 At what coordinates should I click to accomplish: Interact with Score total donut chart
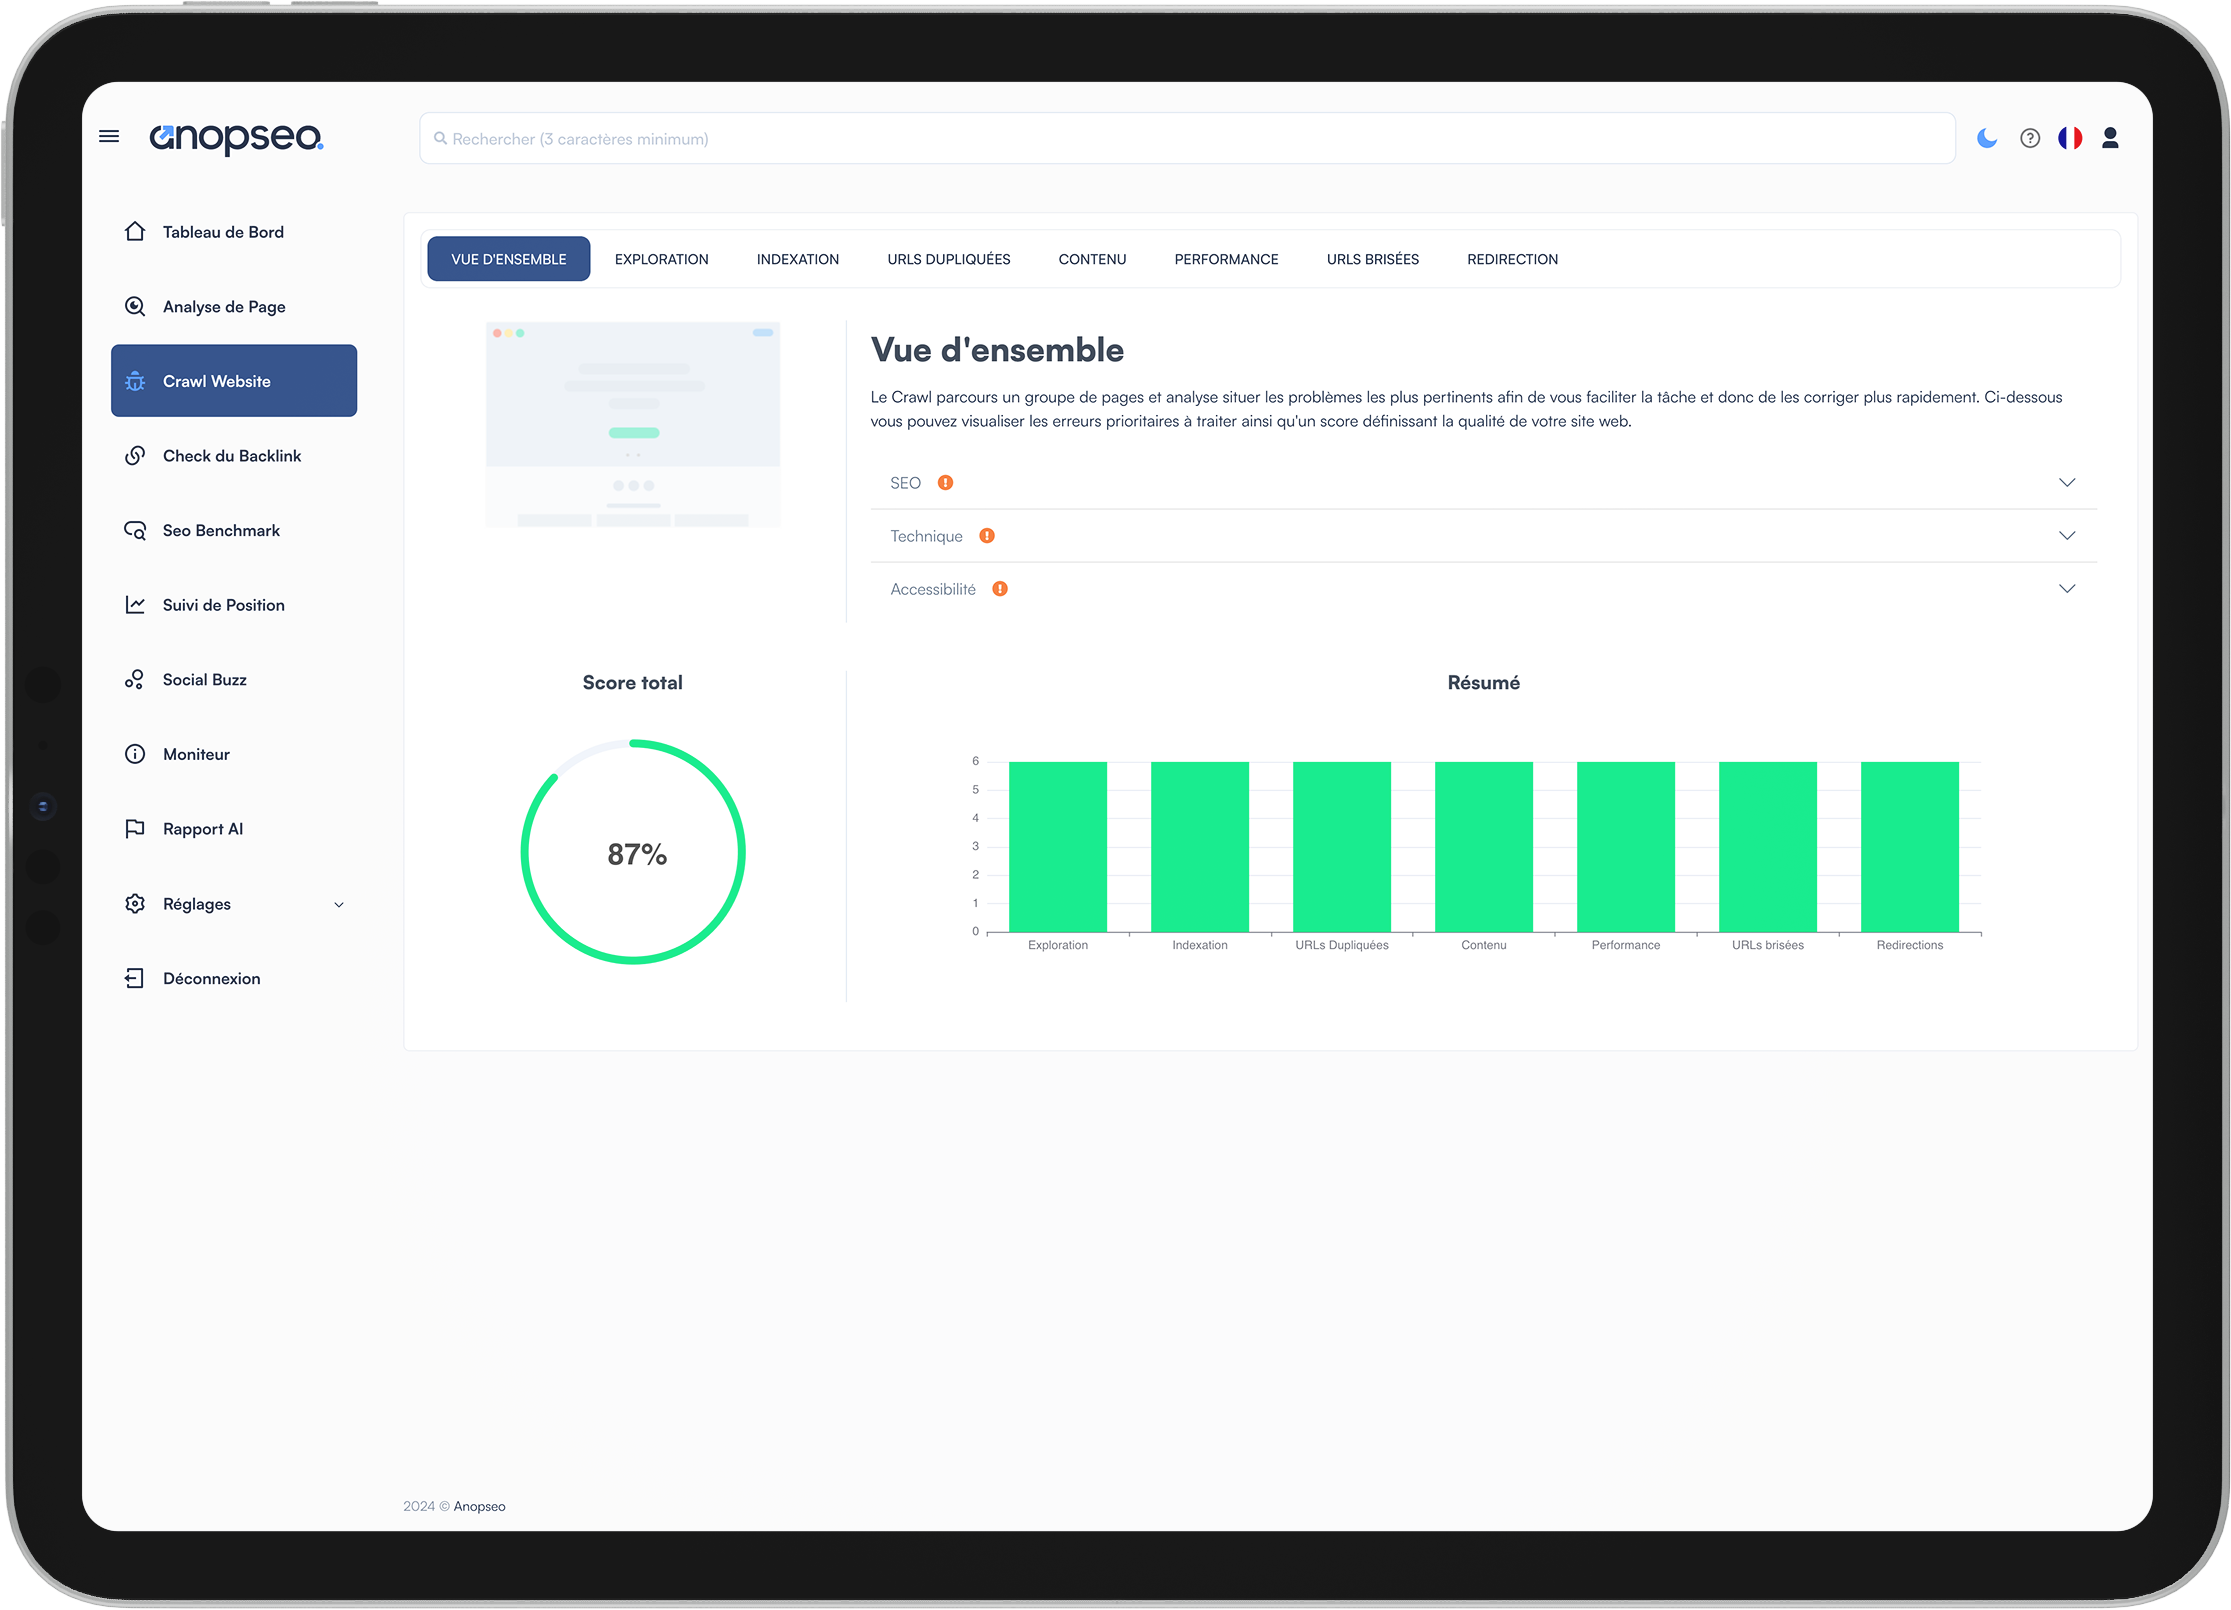coord(634,853)
